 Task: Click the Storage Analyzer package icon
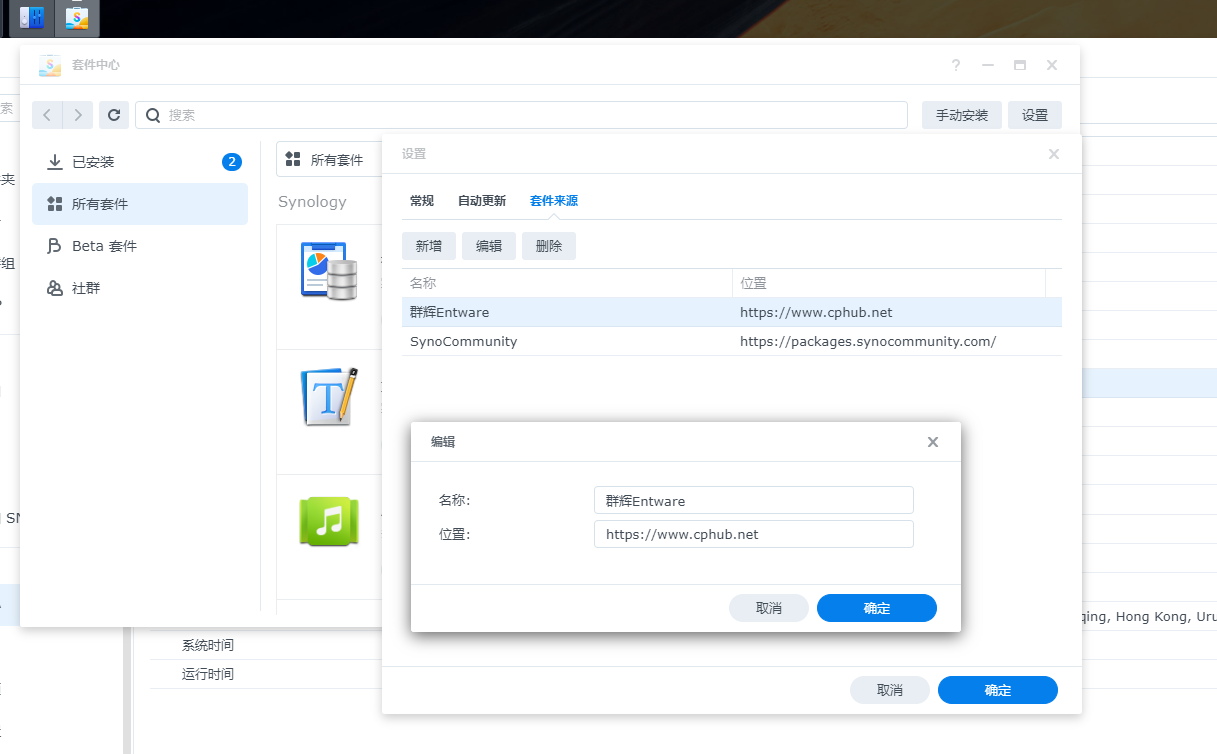(x=329, y=270)
